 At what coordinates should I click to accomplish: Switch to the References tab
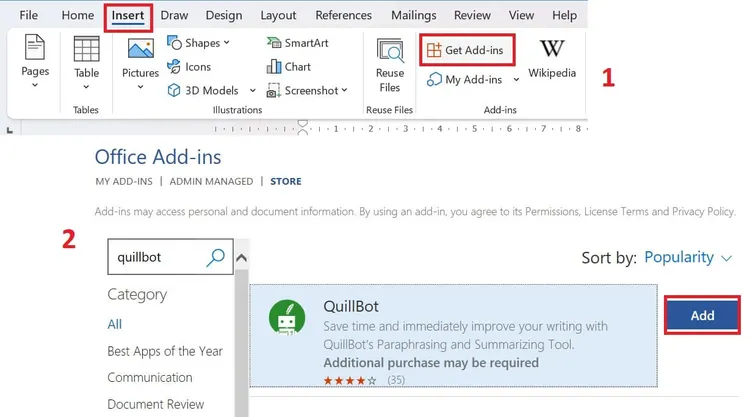pyautogui.click(x=343, y=15)
